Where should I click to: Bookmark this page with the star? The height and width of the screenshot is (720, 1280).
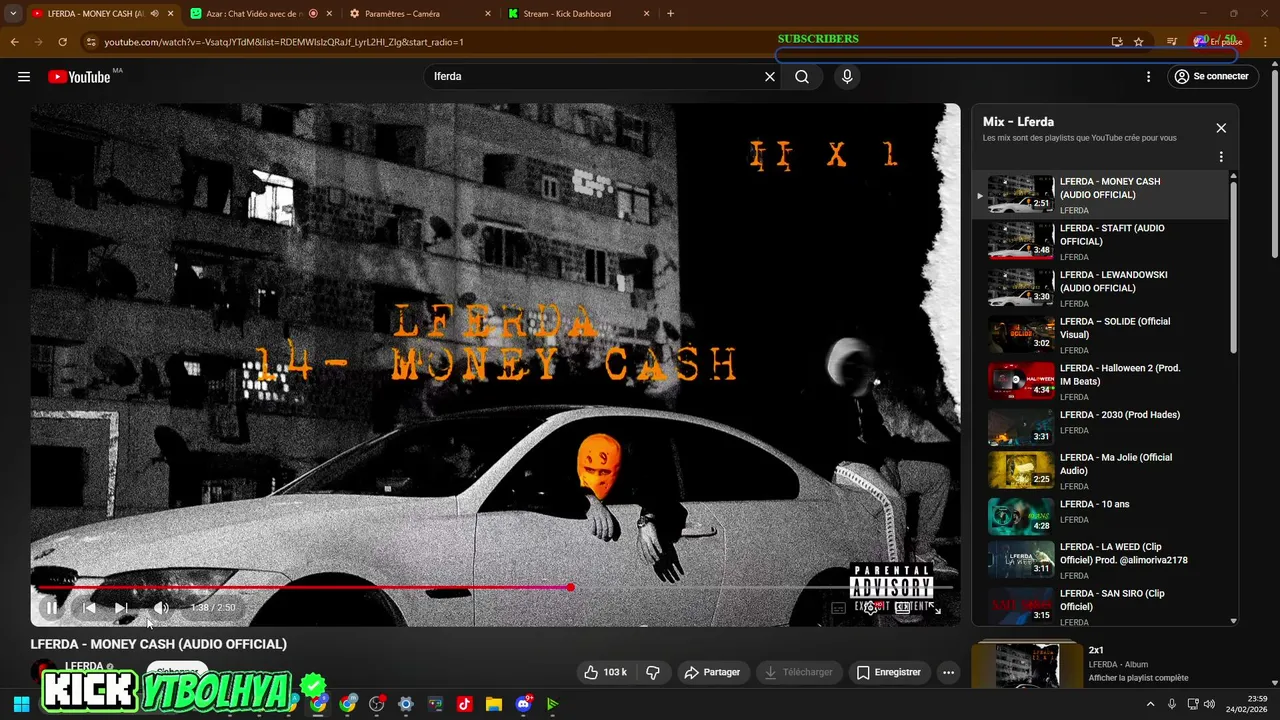click(x=1138, y=42)
